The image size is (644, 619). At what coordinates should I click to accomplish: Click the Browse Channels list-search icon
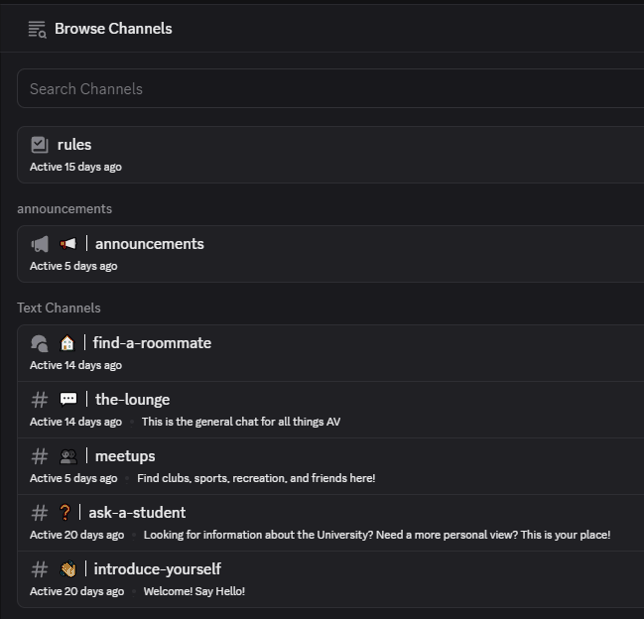tap(37, 30)
